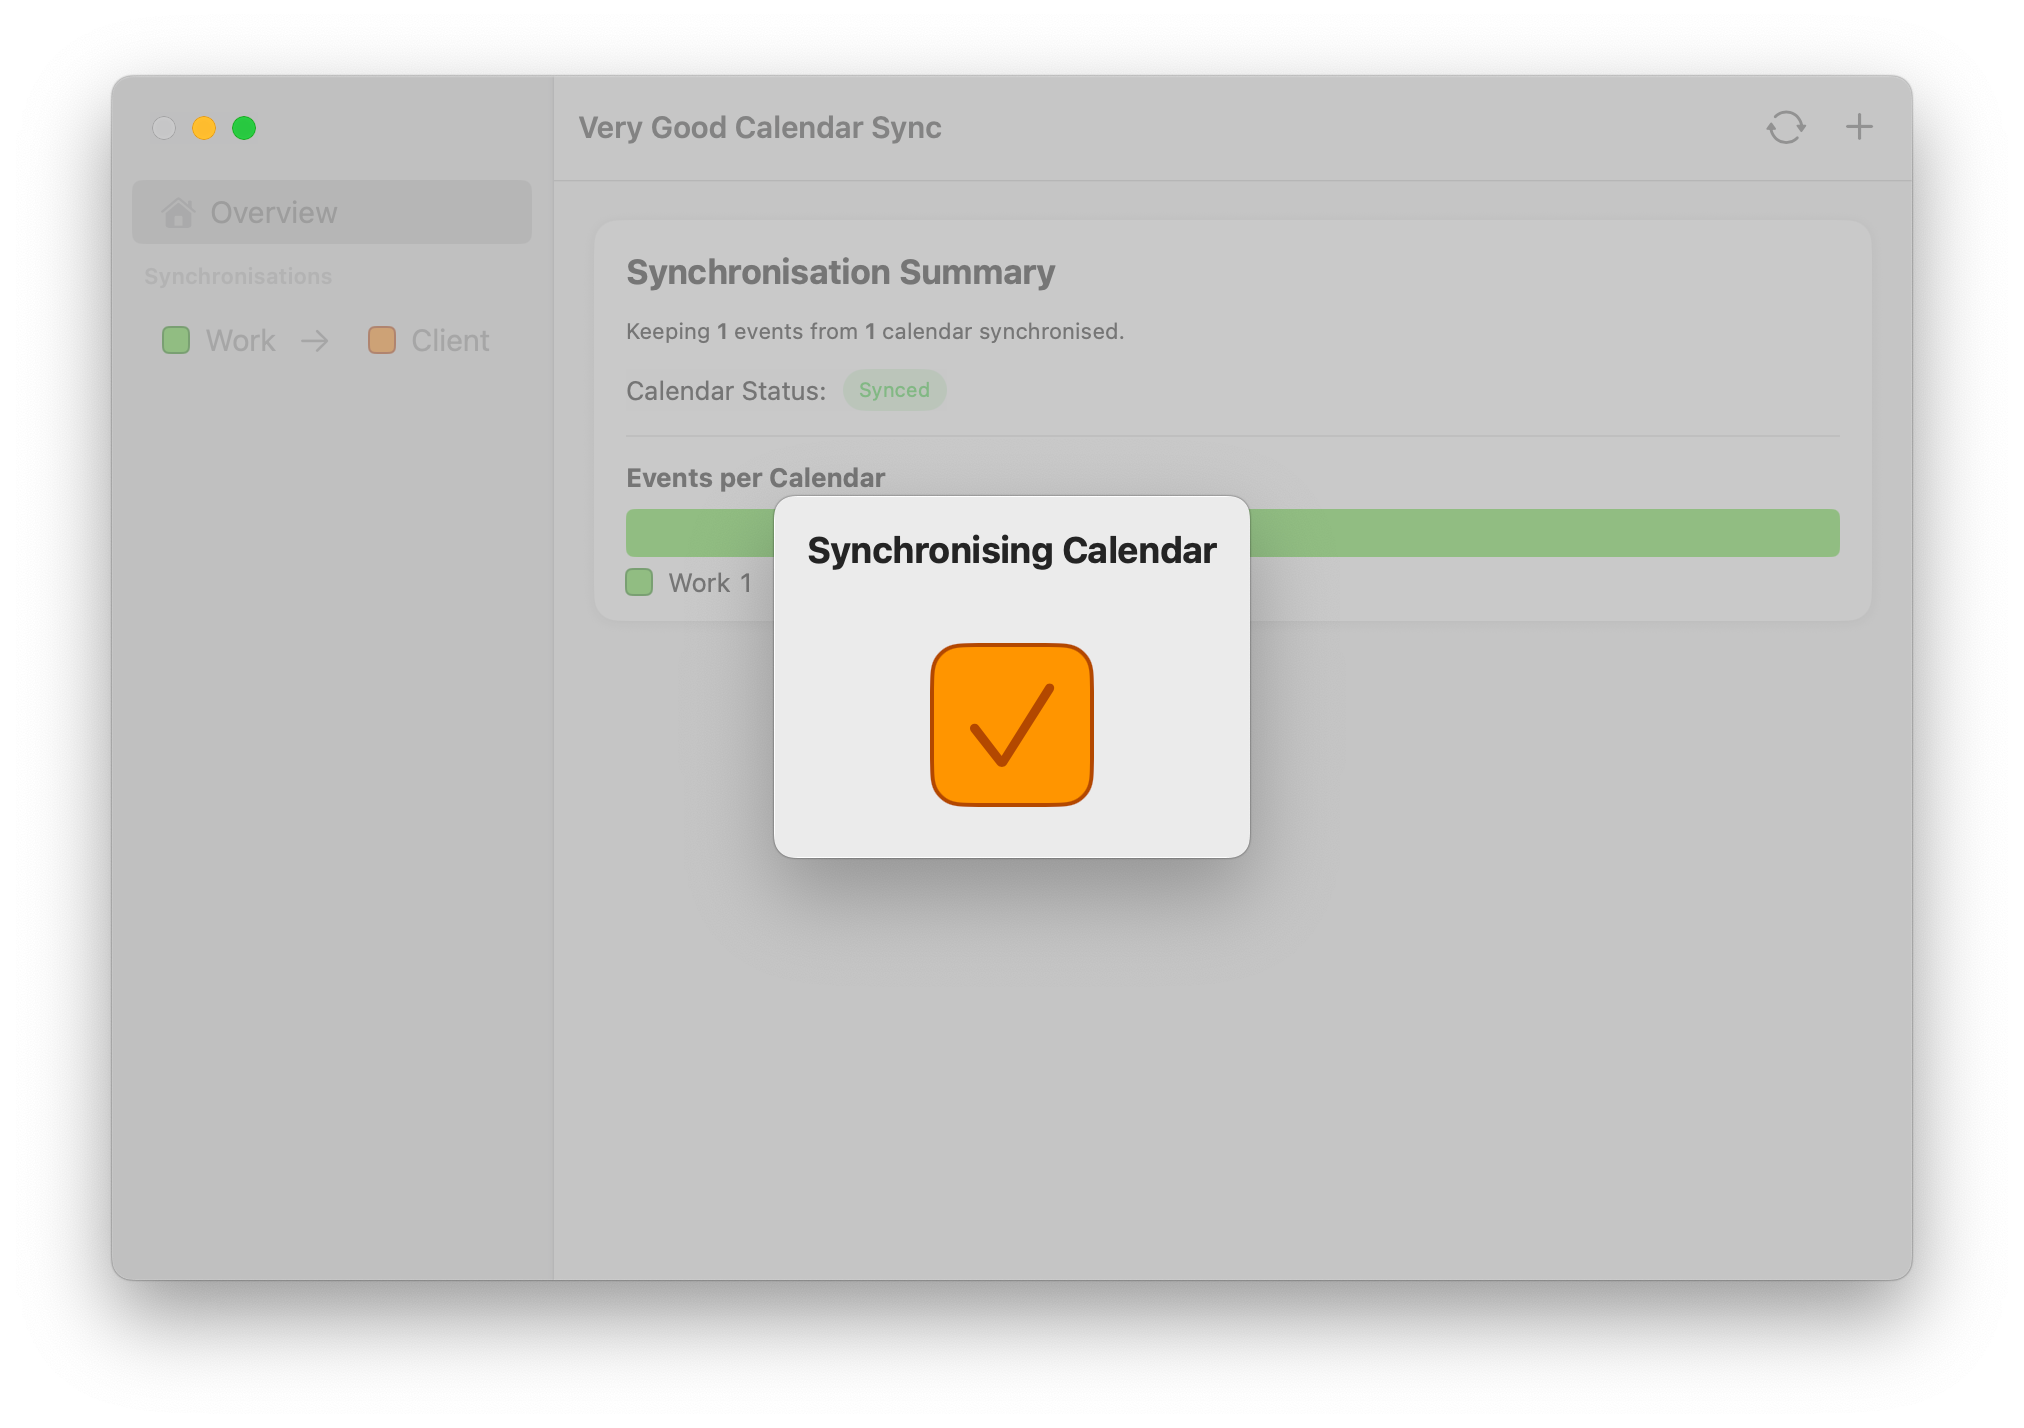Click the orange checkmark app icon

1011,725
